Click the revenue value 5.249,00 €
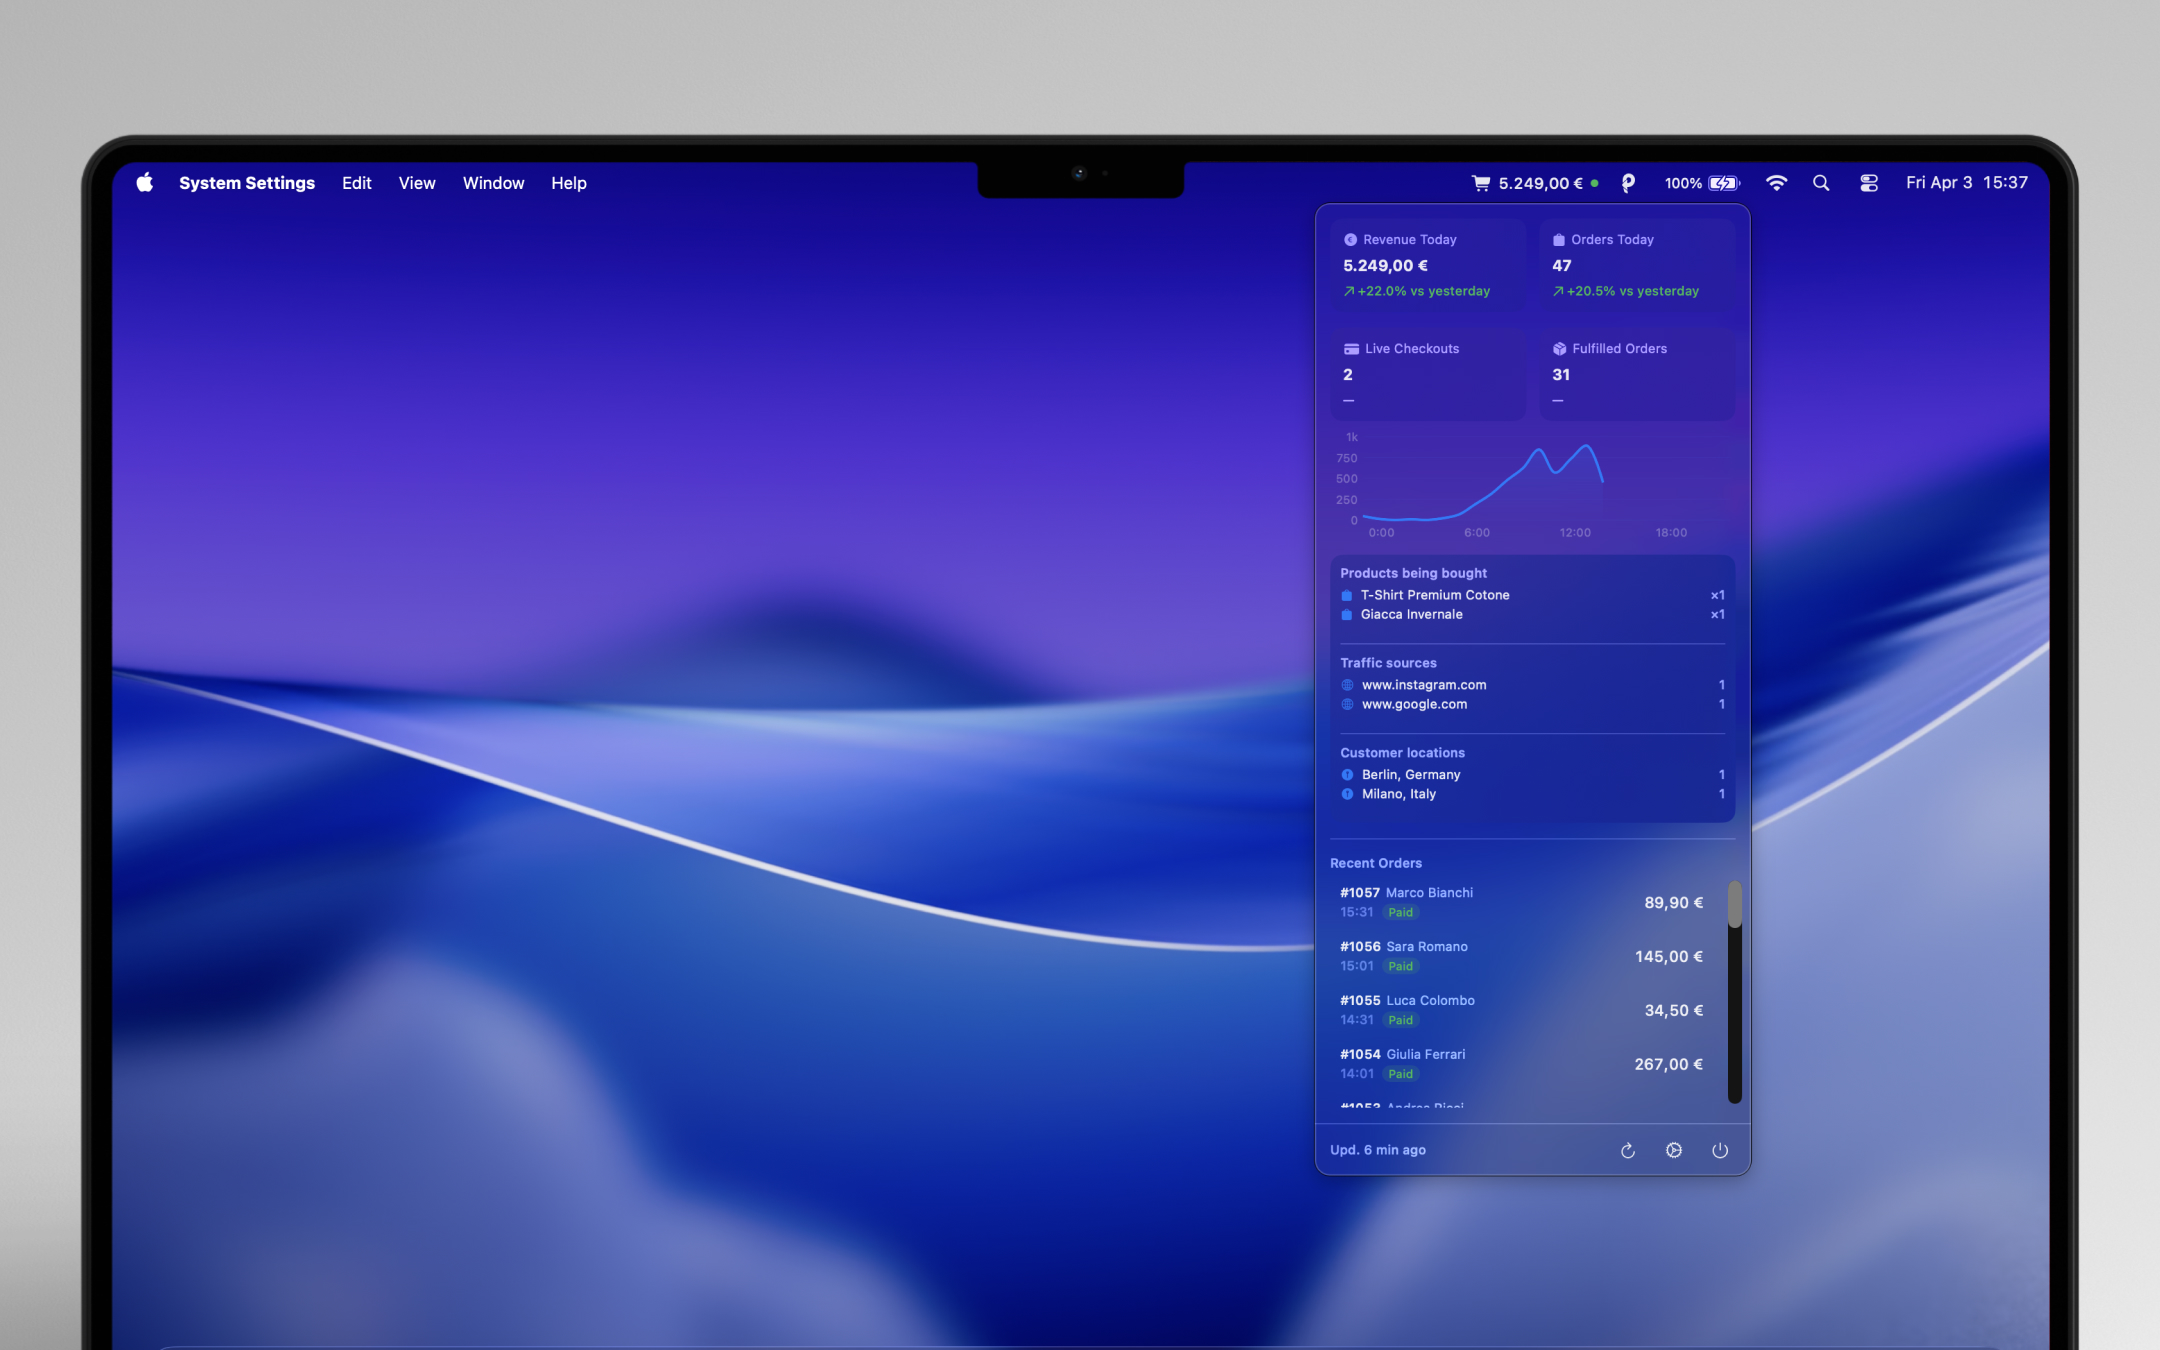This screenshot has width=2160, height=1350. tap(1385, 266)
